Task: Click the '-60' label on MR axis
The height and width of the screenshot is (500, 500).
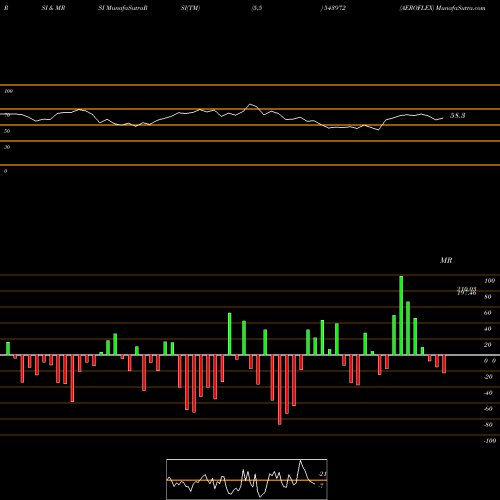Action: (488, 409)
